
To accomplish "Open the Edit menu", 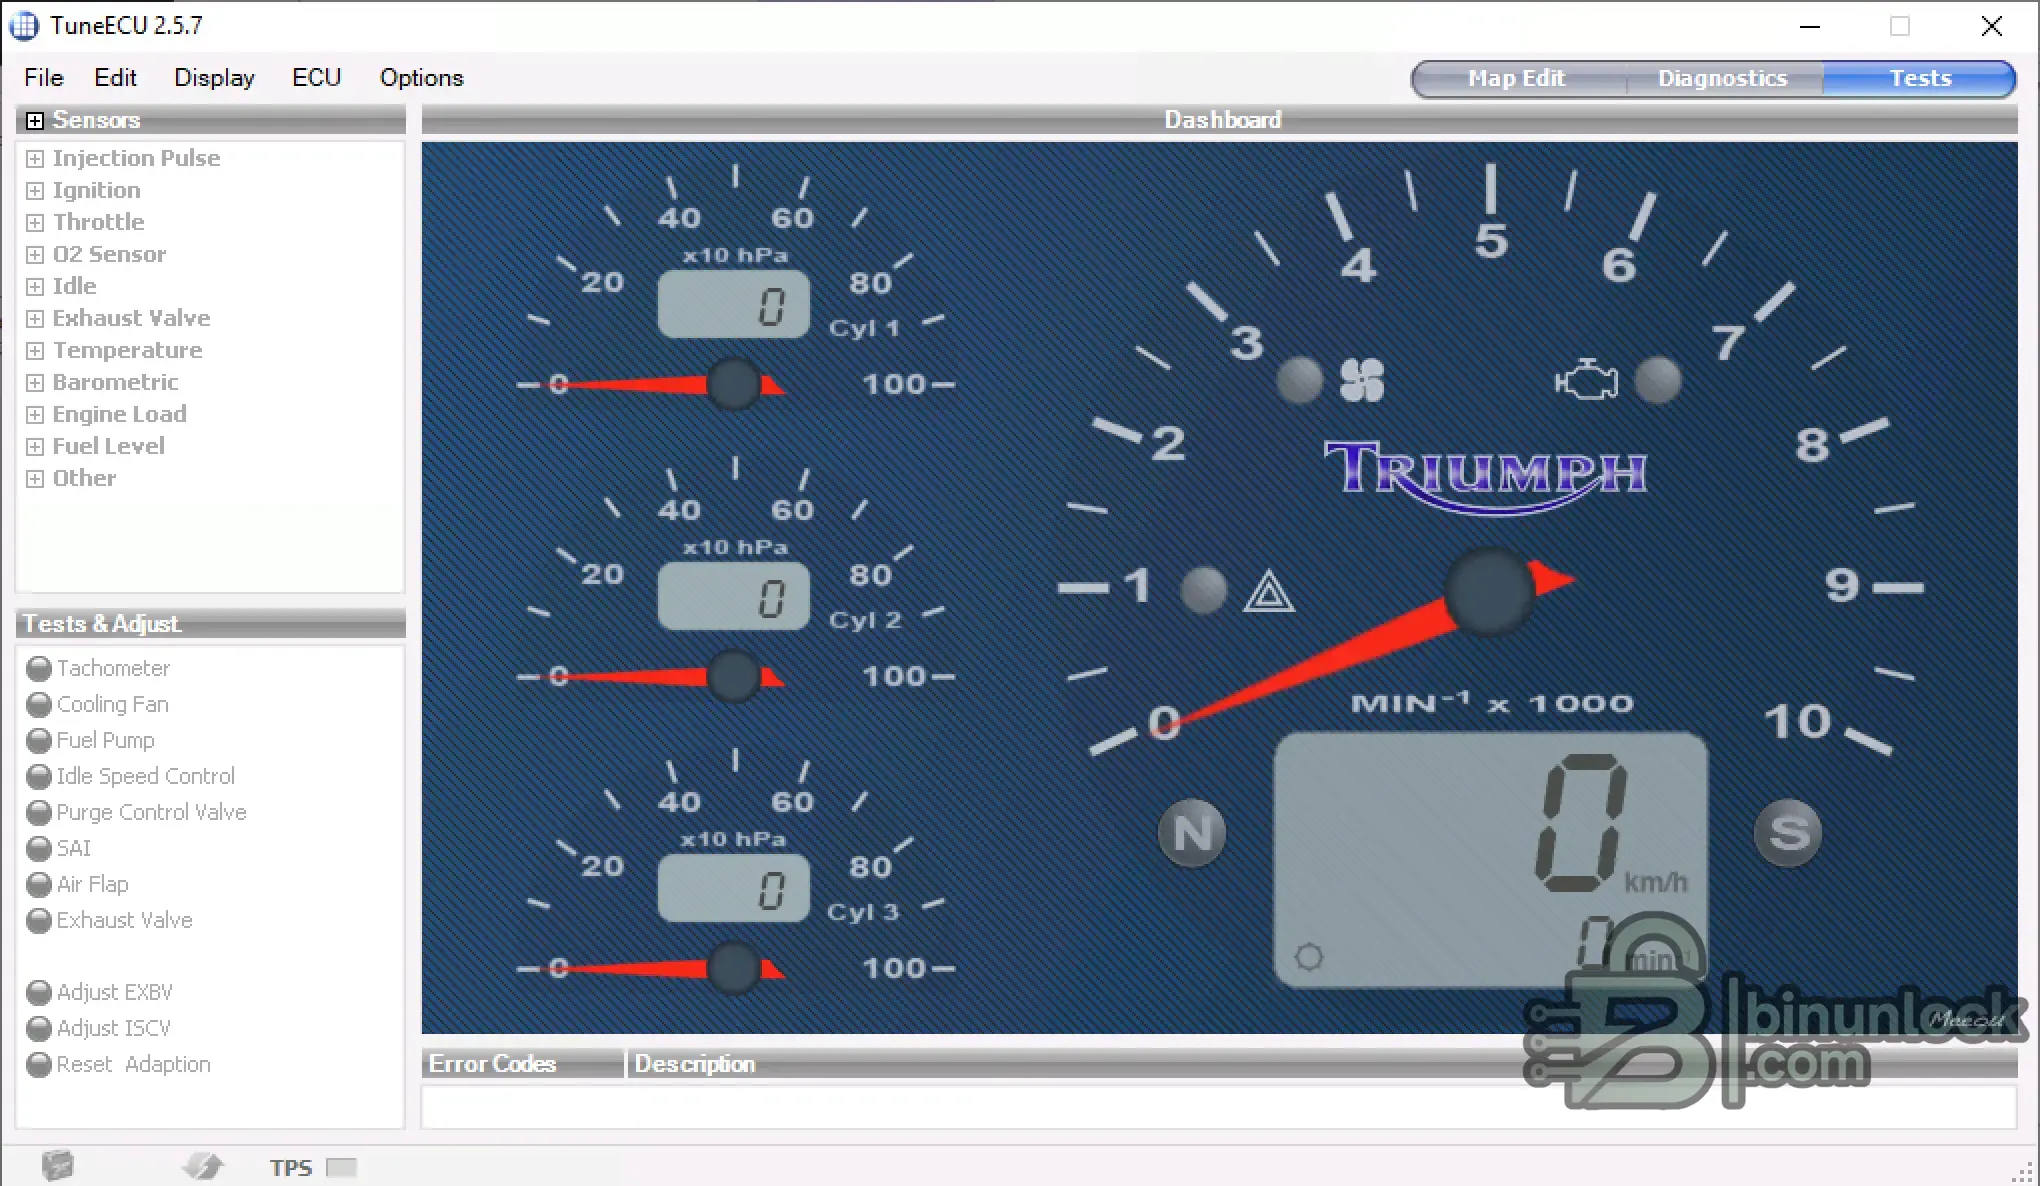I will coord(115,78).
